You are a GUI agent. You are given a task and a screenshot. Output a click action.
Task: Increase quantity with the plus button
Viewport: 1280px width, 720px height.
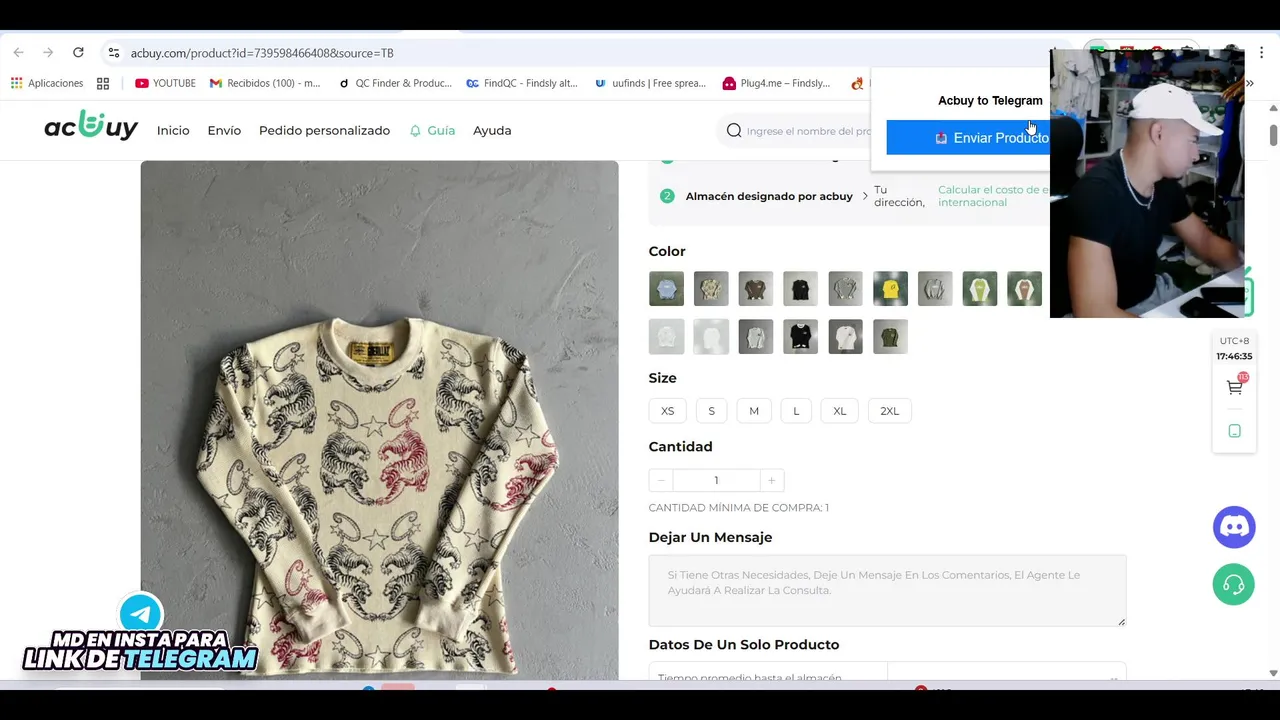(x=771, y=481)
